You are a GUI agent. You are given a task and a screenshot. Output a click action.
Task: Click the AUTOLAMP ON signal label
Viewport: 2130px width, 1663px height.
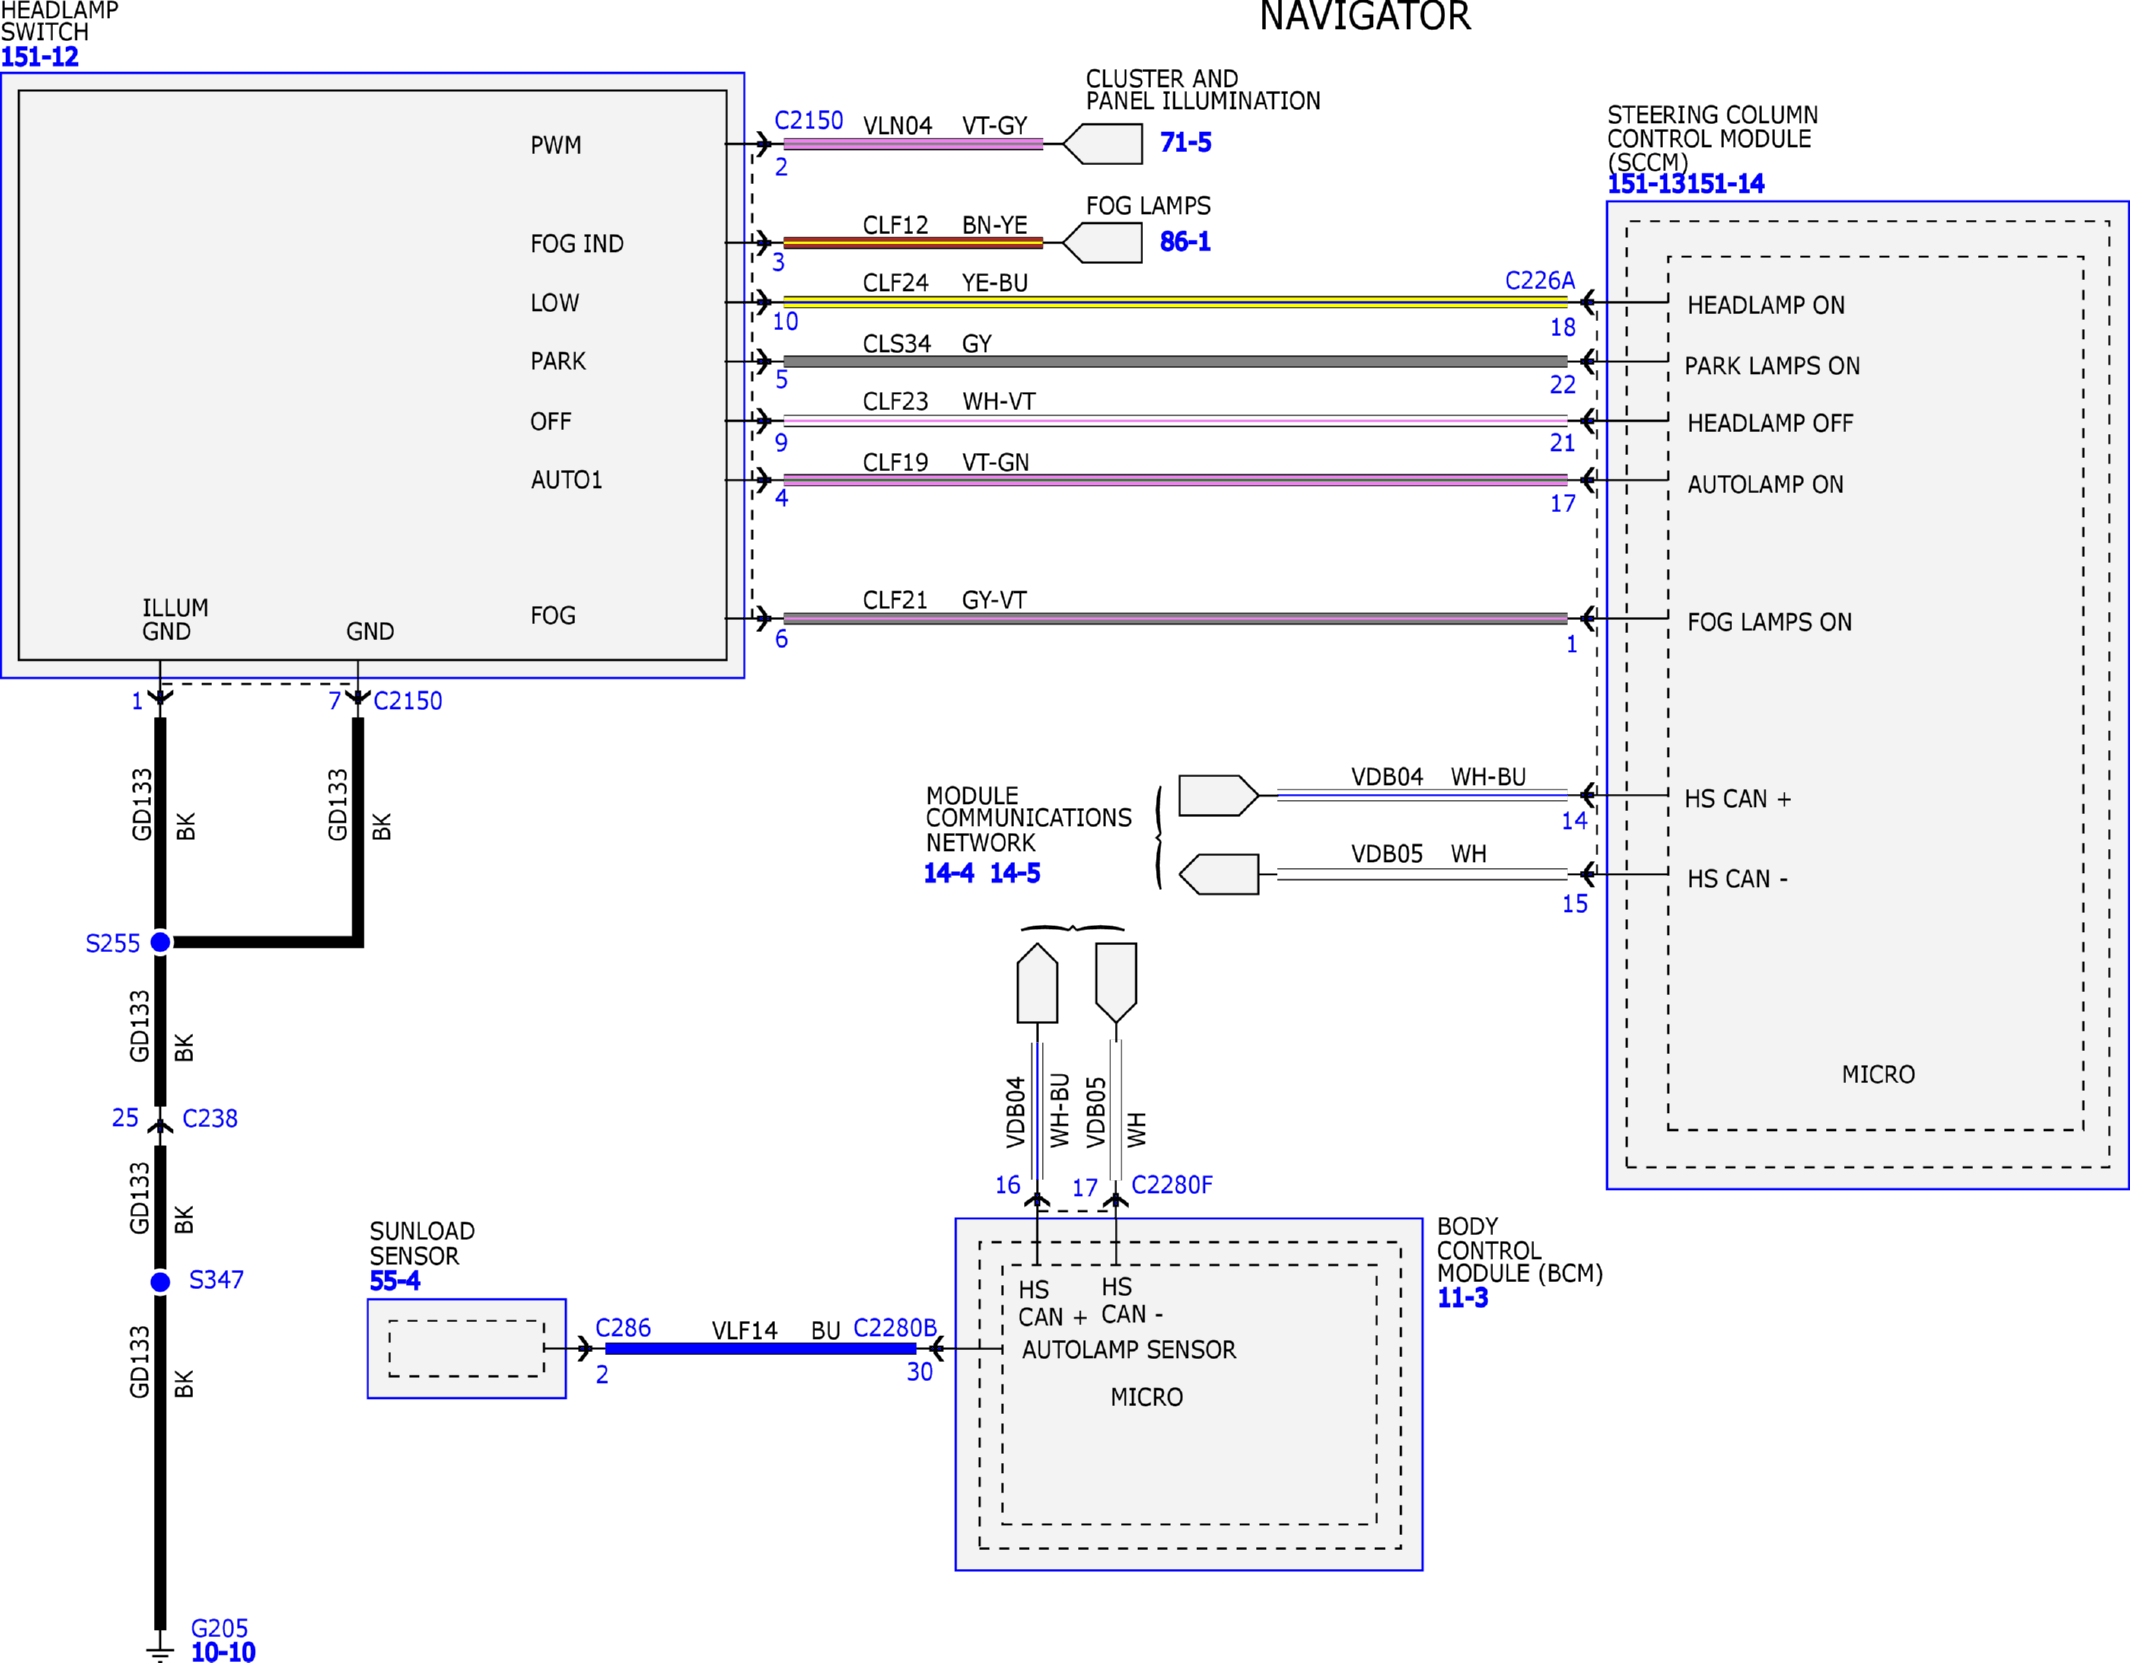1765,485
